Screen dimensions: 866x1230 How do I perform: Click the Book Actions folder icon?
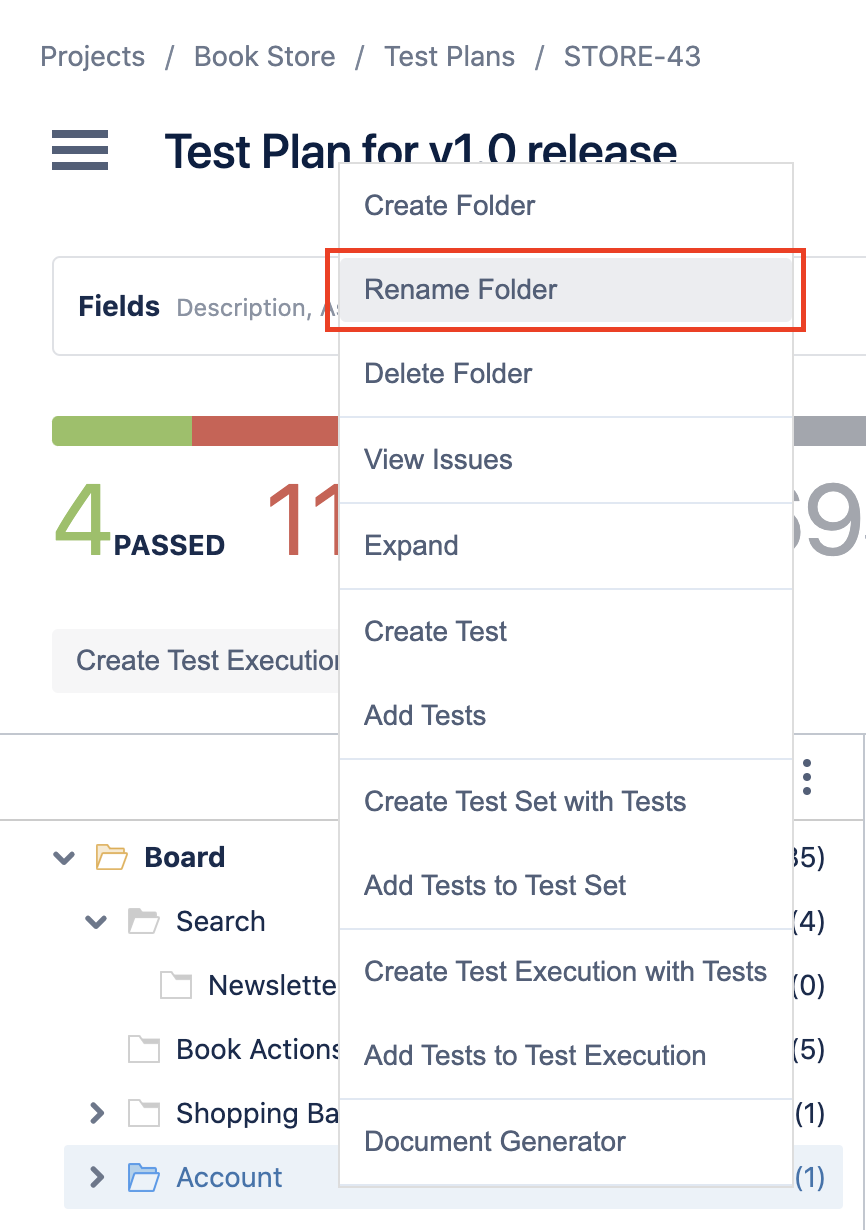click(144, 1049)
